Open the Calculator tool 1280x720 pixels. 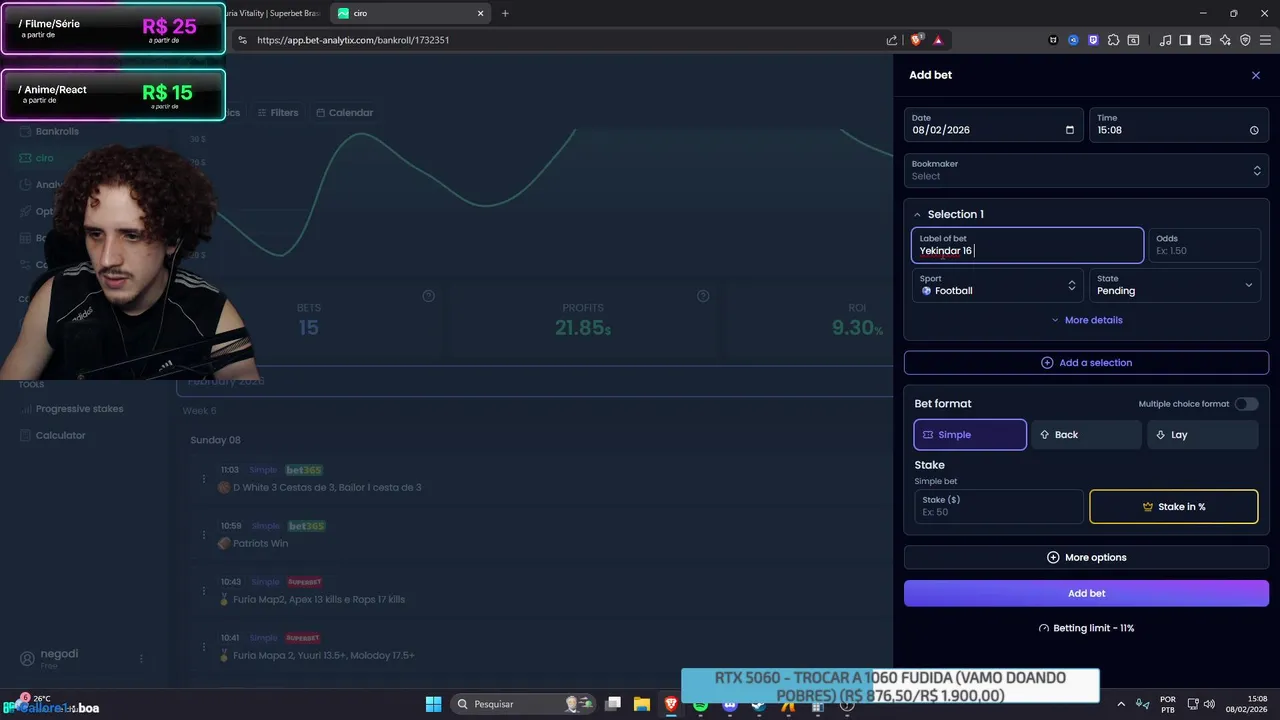click(54, 435)
